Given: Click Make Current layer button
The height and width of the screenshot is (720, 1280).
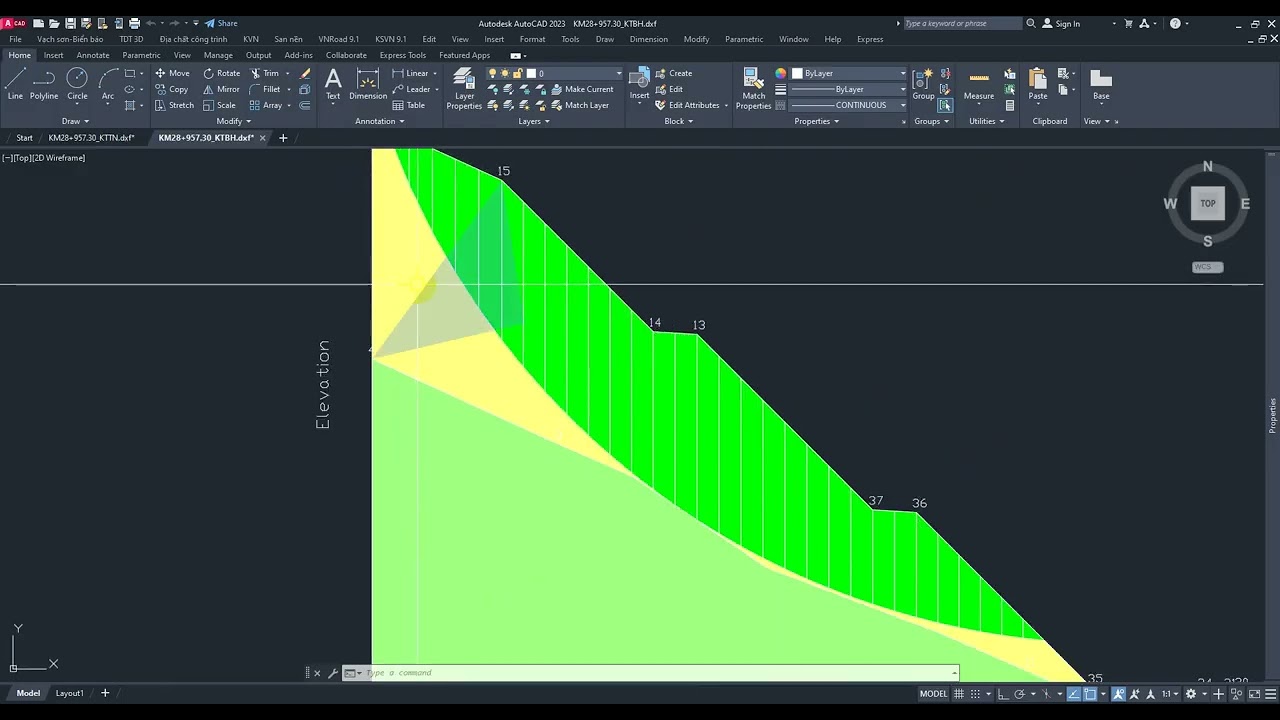Looking at the screenshot, I should (x=582, y=89).
